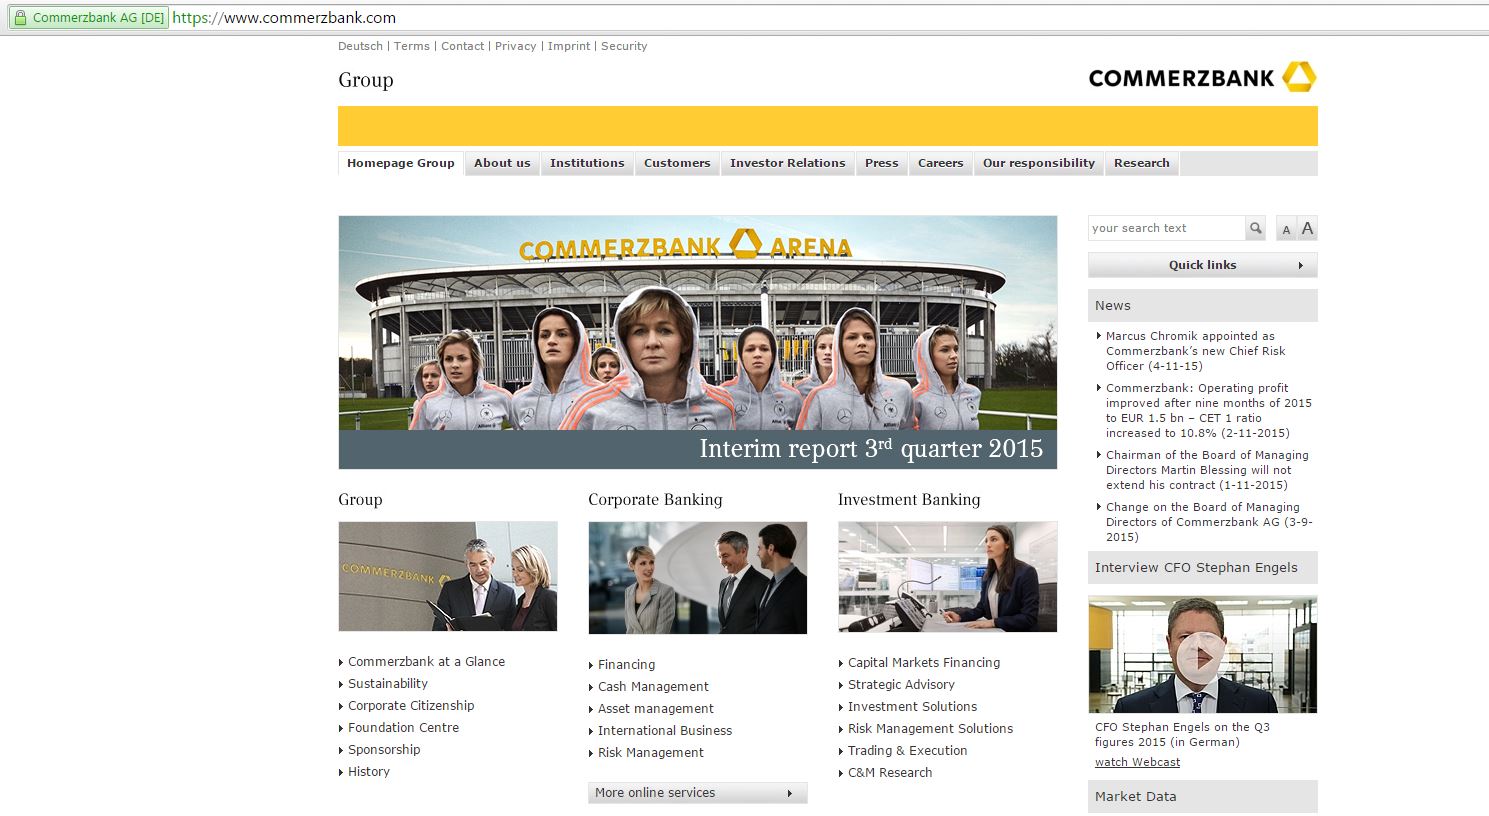Click the Corporate Banking photo
Screen dimensions: 1489x816
698,577
